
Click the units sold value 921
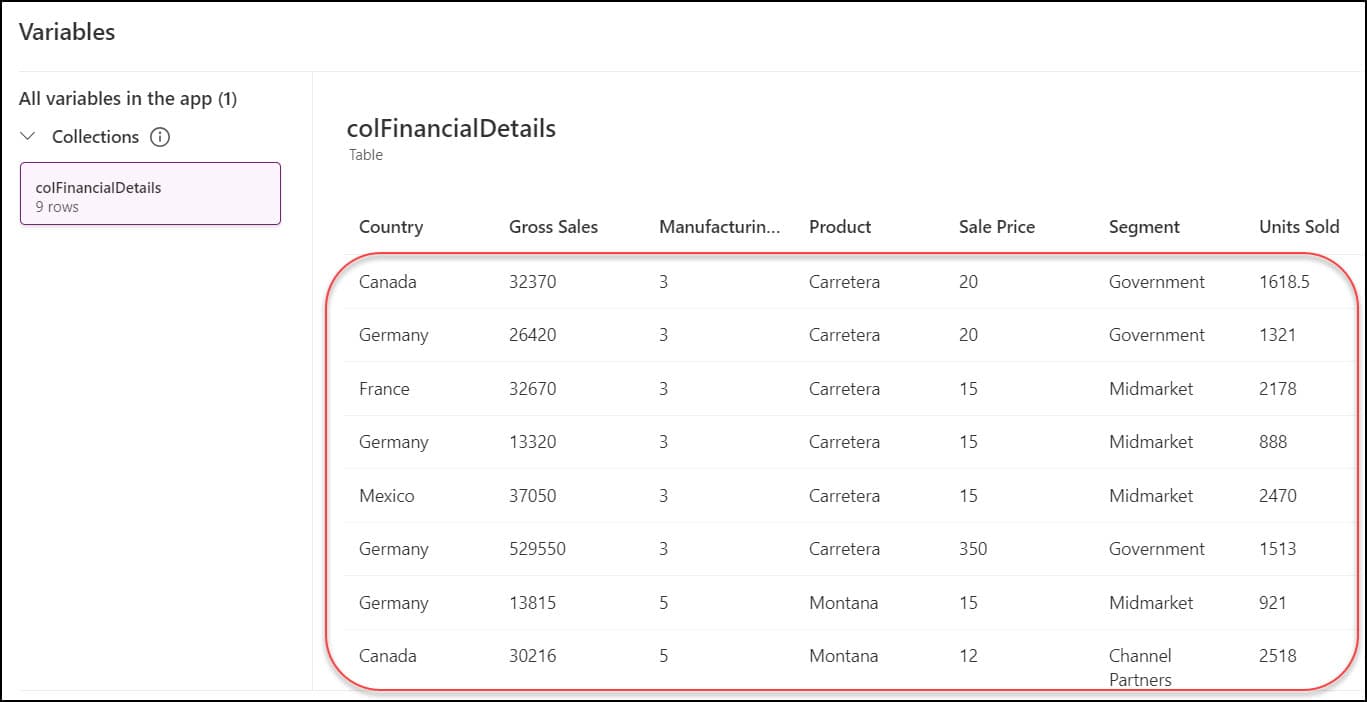1273,603
